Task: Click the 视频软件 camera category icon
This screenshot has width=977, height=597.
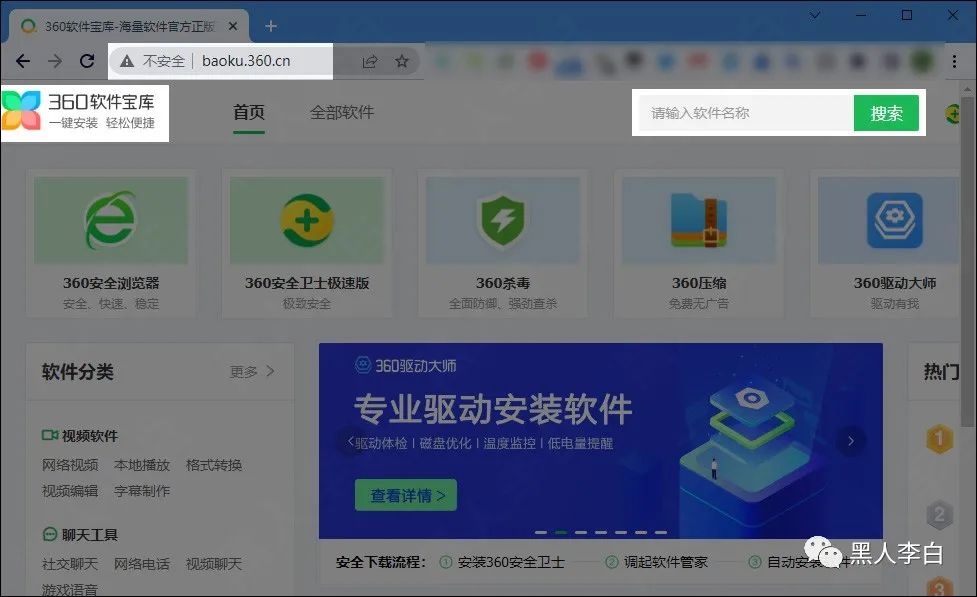Action: point(50,435)
